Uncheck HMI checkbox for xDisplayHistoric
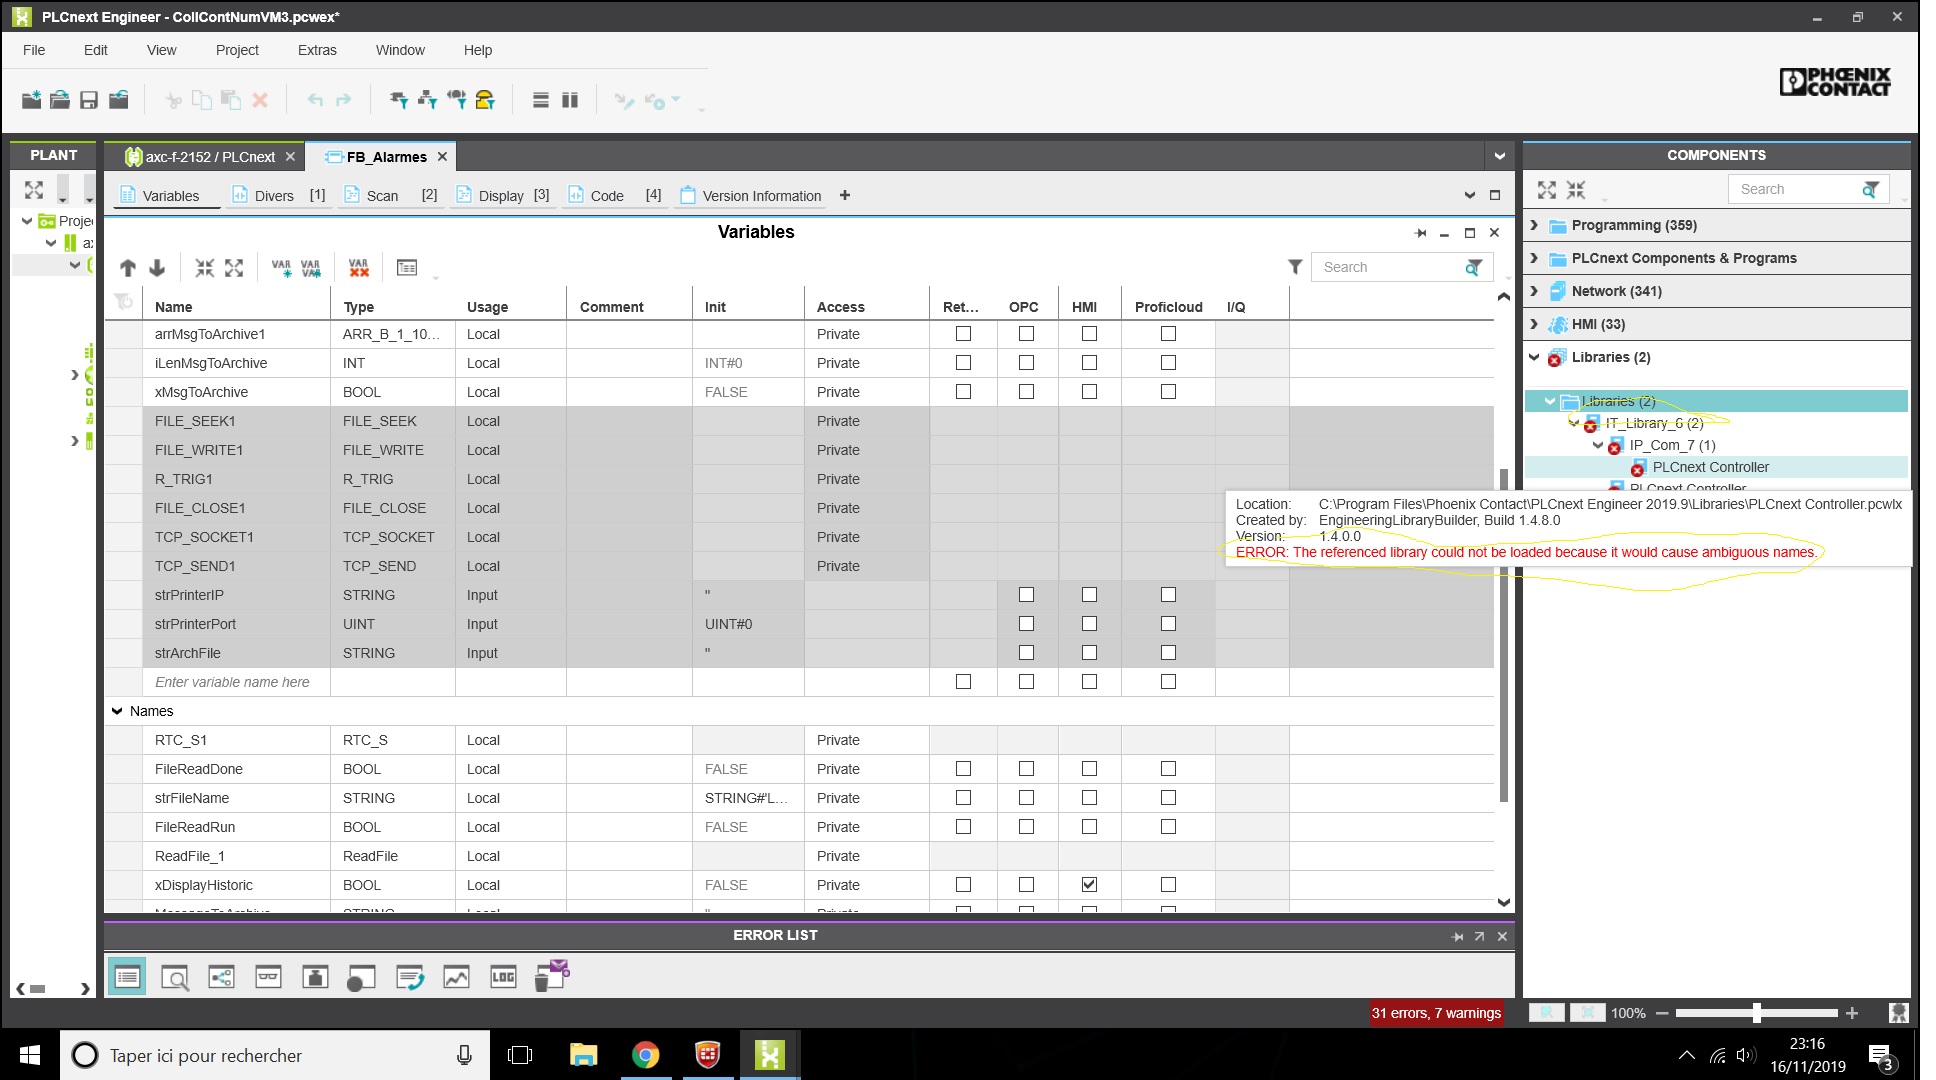 coord(1089,885)
